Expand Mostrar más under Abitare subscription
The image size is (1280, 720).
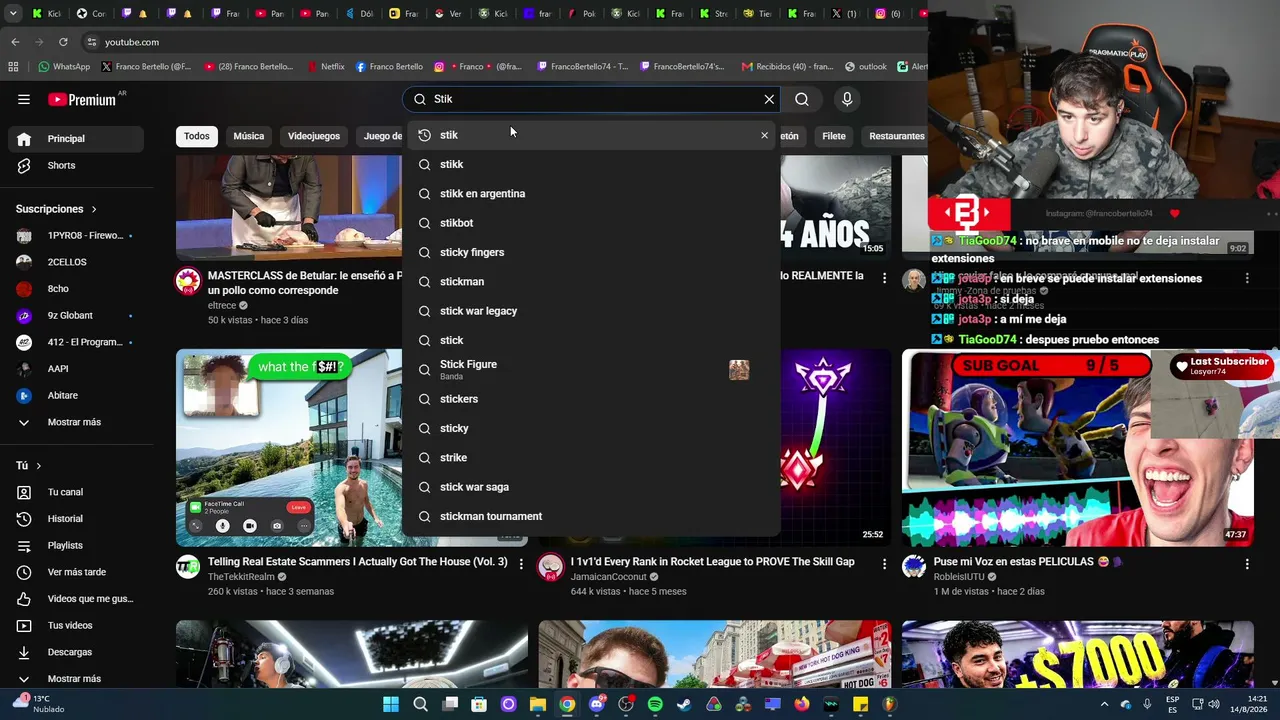(x=78, y=422)
